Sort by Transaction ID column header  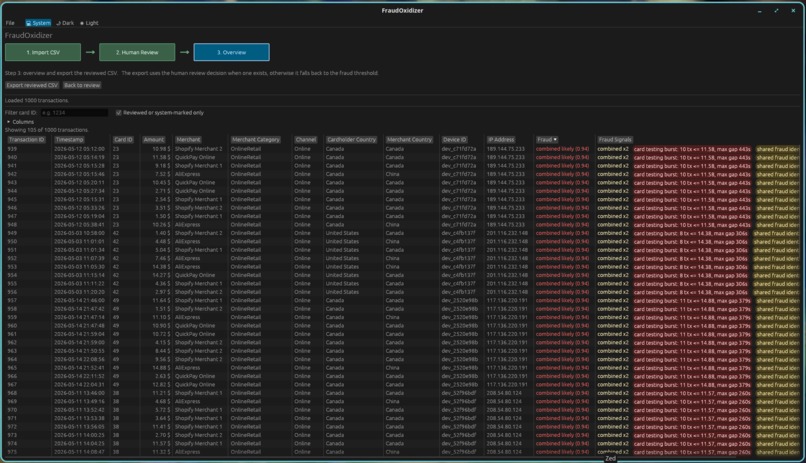pos(27,140)
